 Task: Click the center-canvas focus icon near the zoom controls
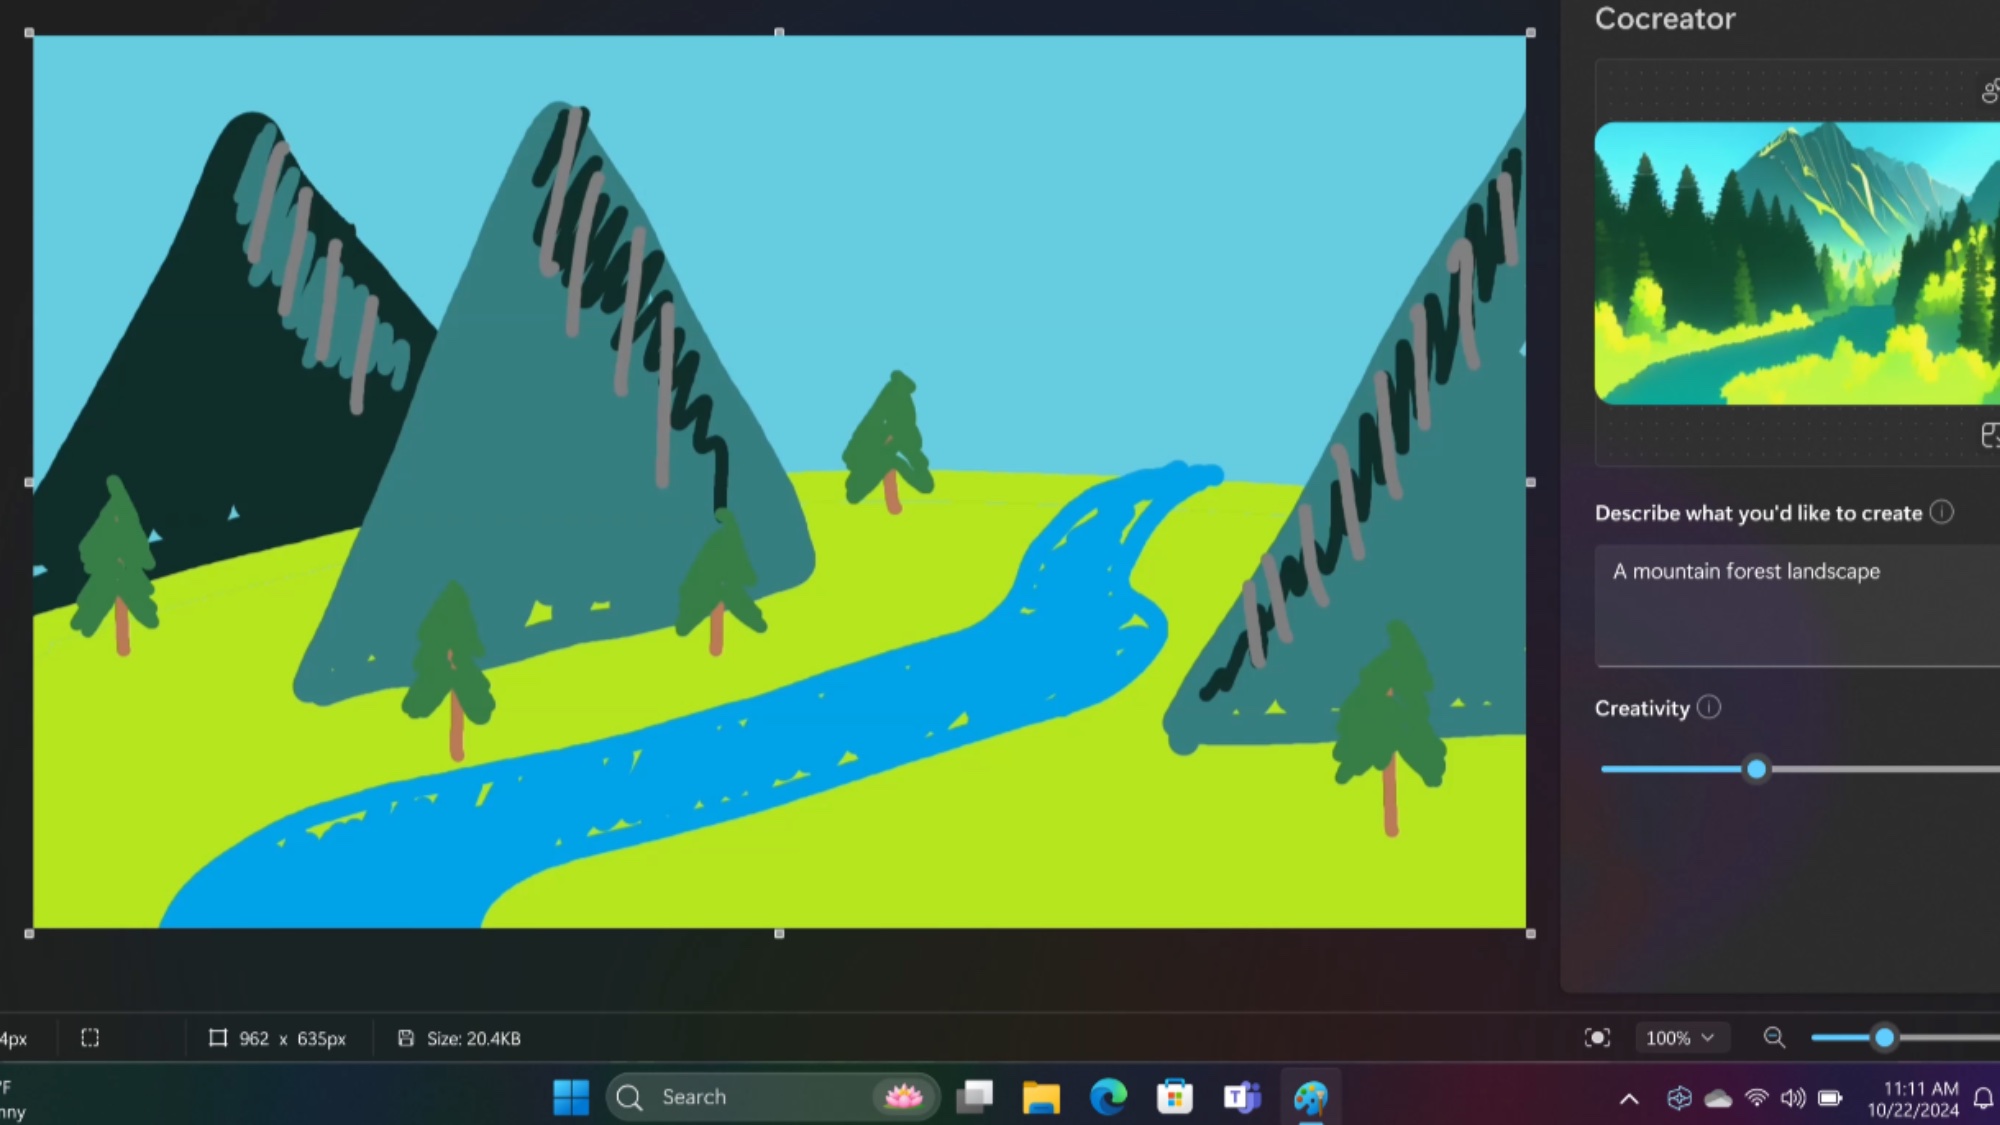point(1598,1038)
